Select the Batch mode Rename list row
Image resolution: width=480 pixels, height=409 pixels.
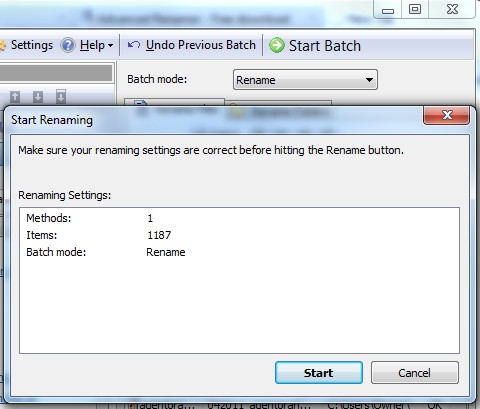click(x=239, y=252)
